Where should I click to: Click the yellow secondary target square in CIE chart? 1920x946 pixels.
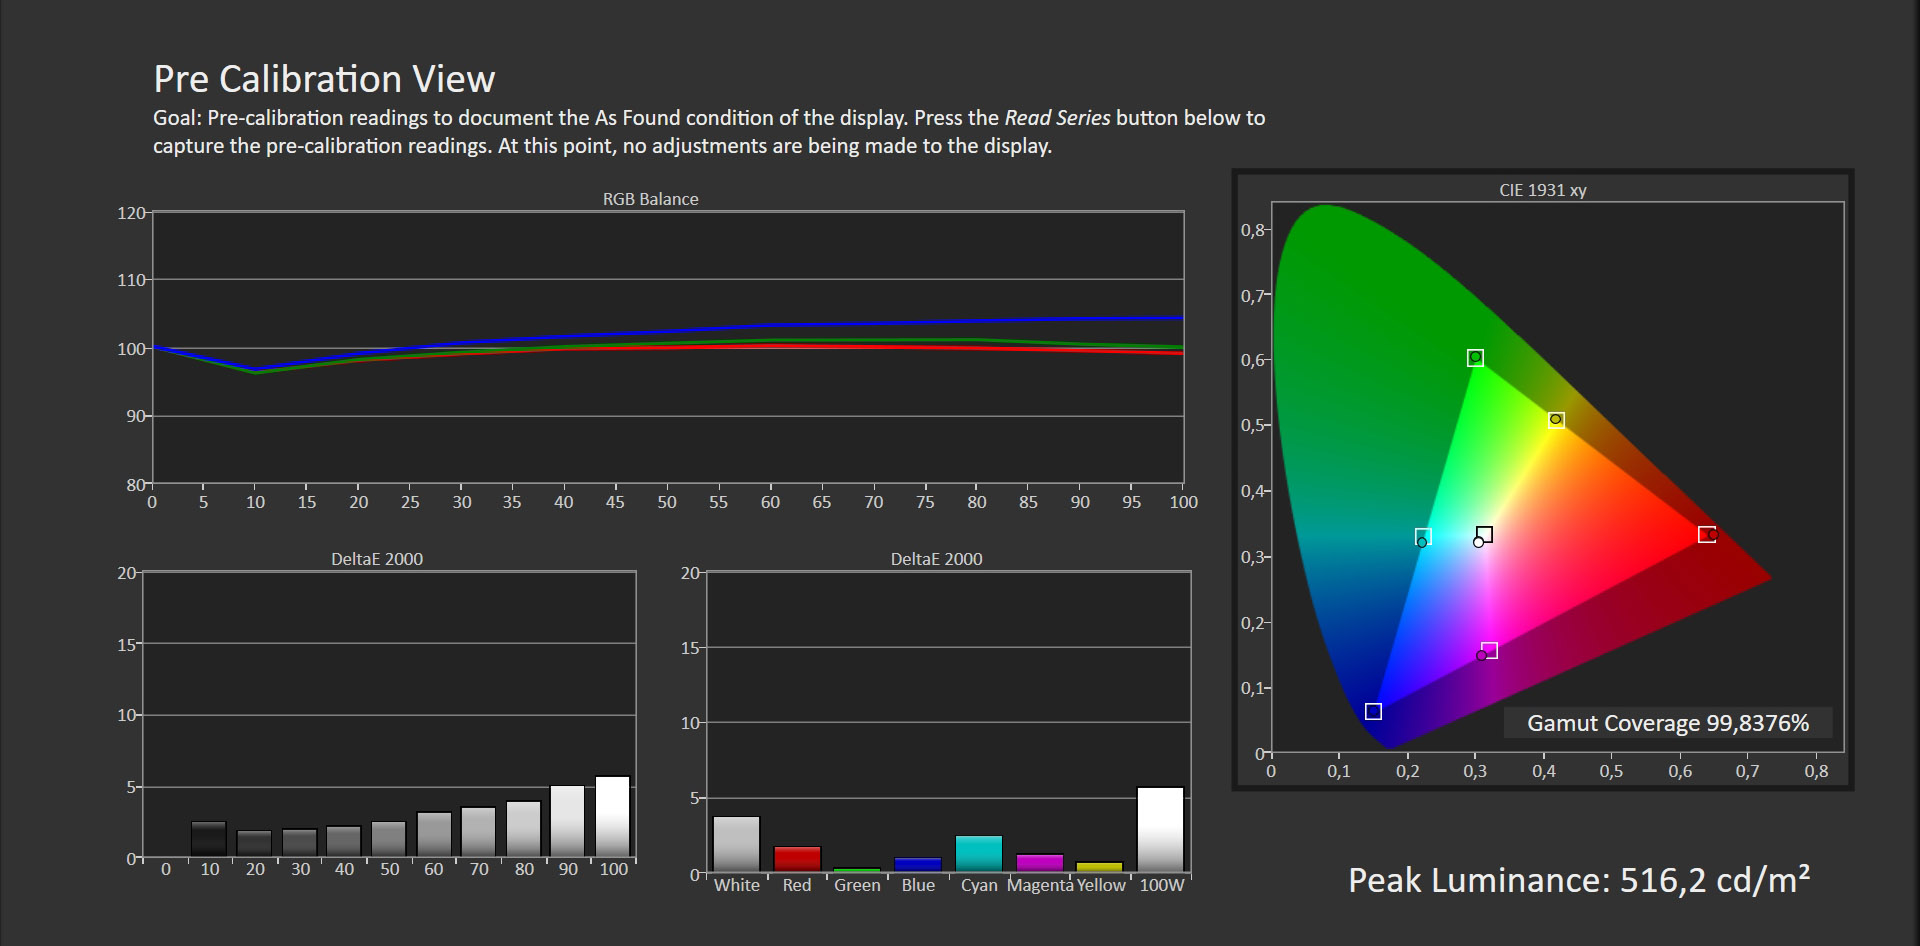1556,420
